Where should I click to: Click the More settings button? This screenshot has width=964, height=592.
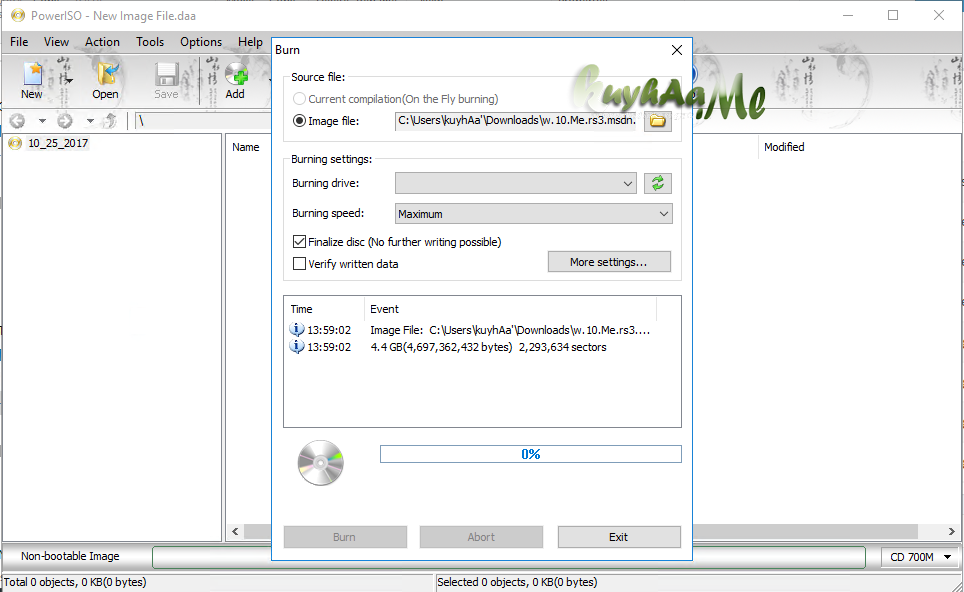pyautogui.click(x=609, y=262)
